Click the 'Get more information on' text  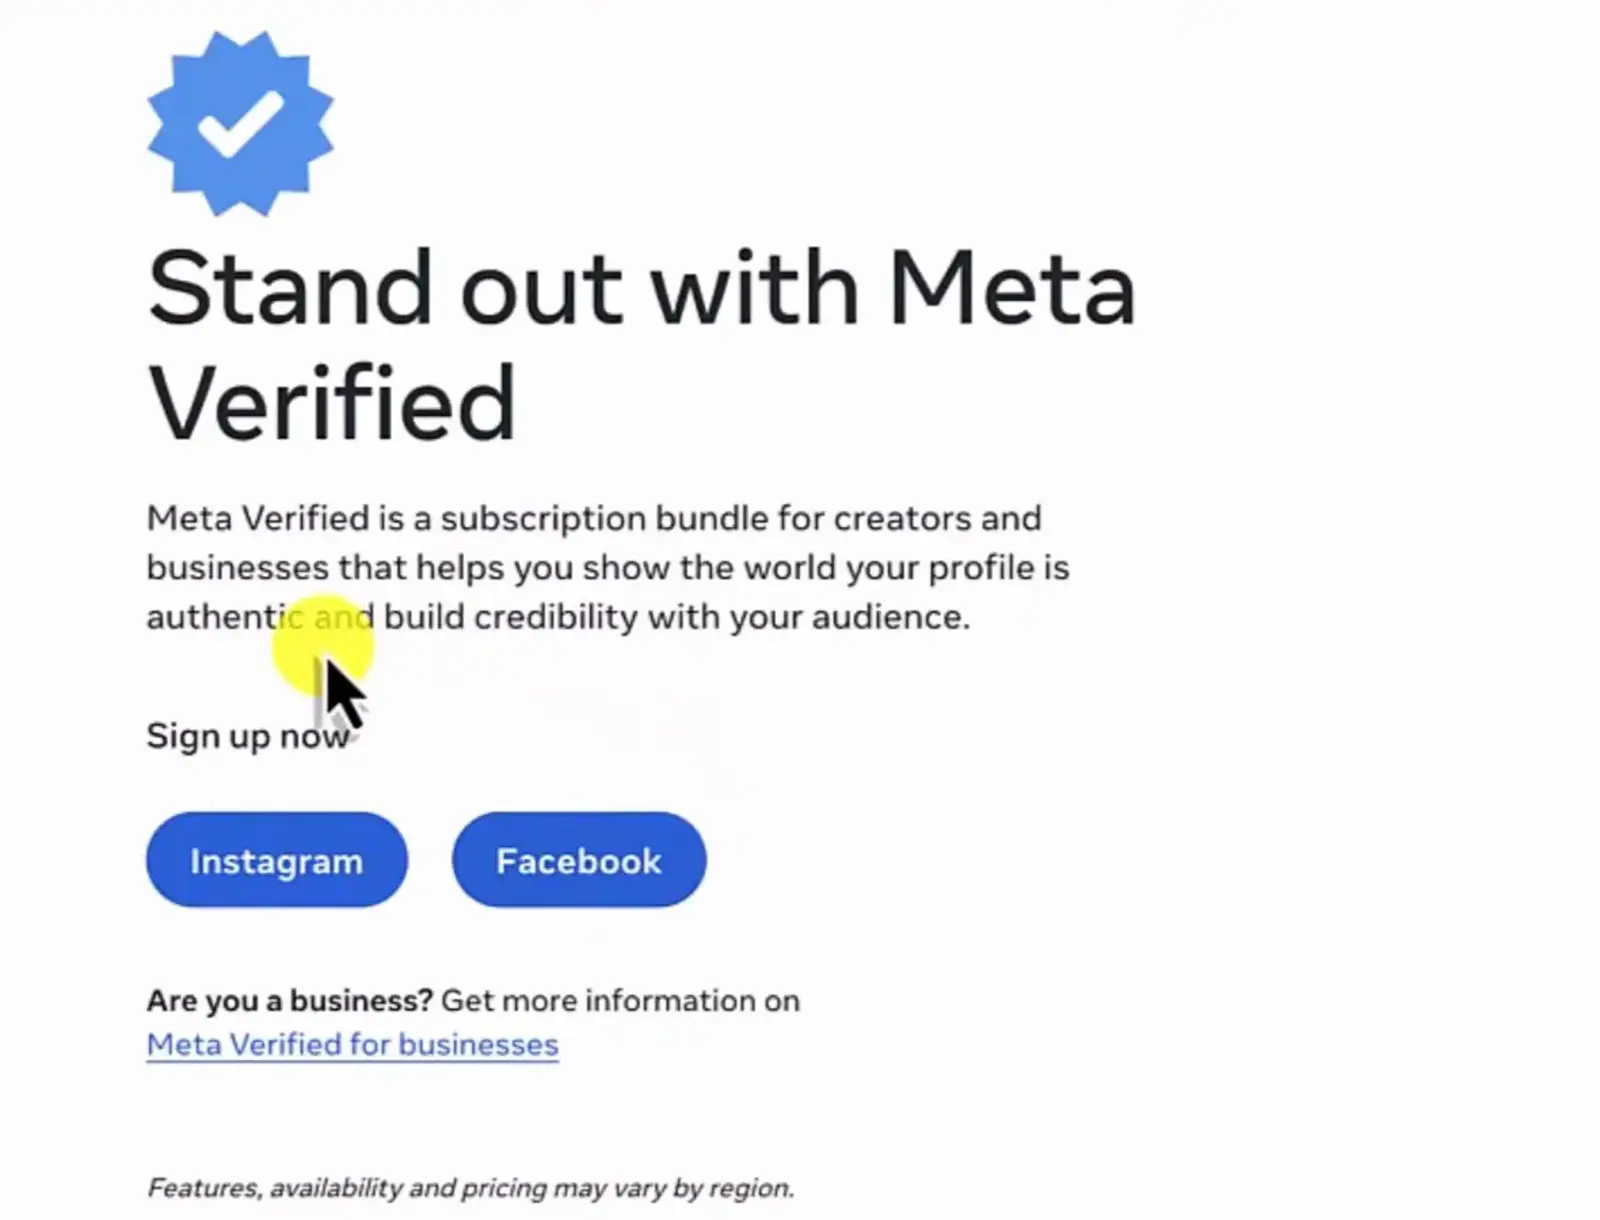(620, 1000)
